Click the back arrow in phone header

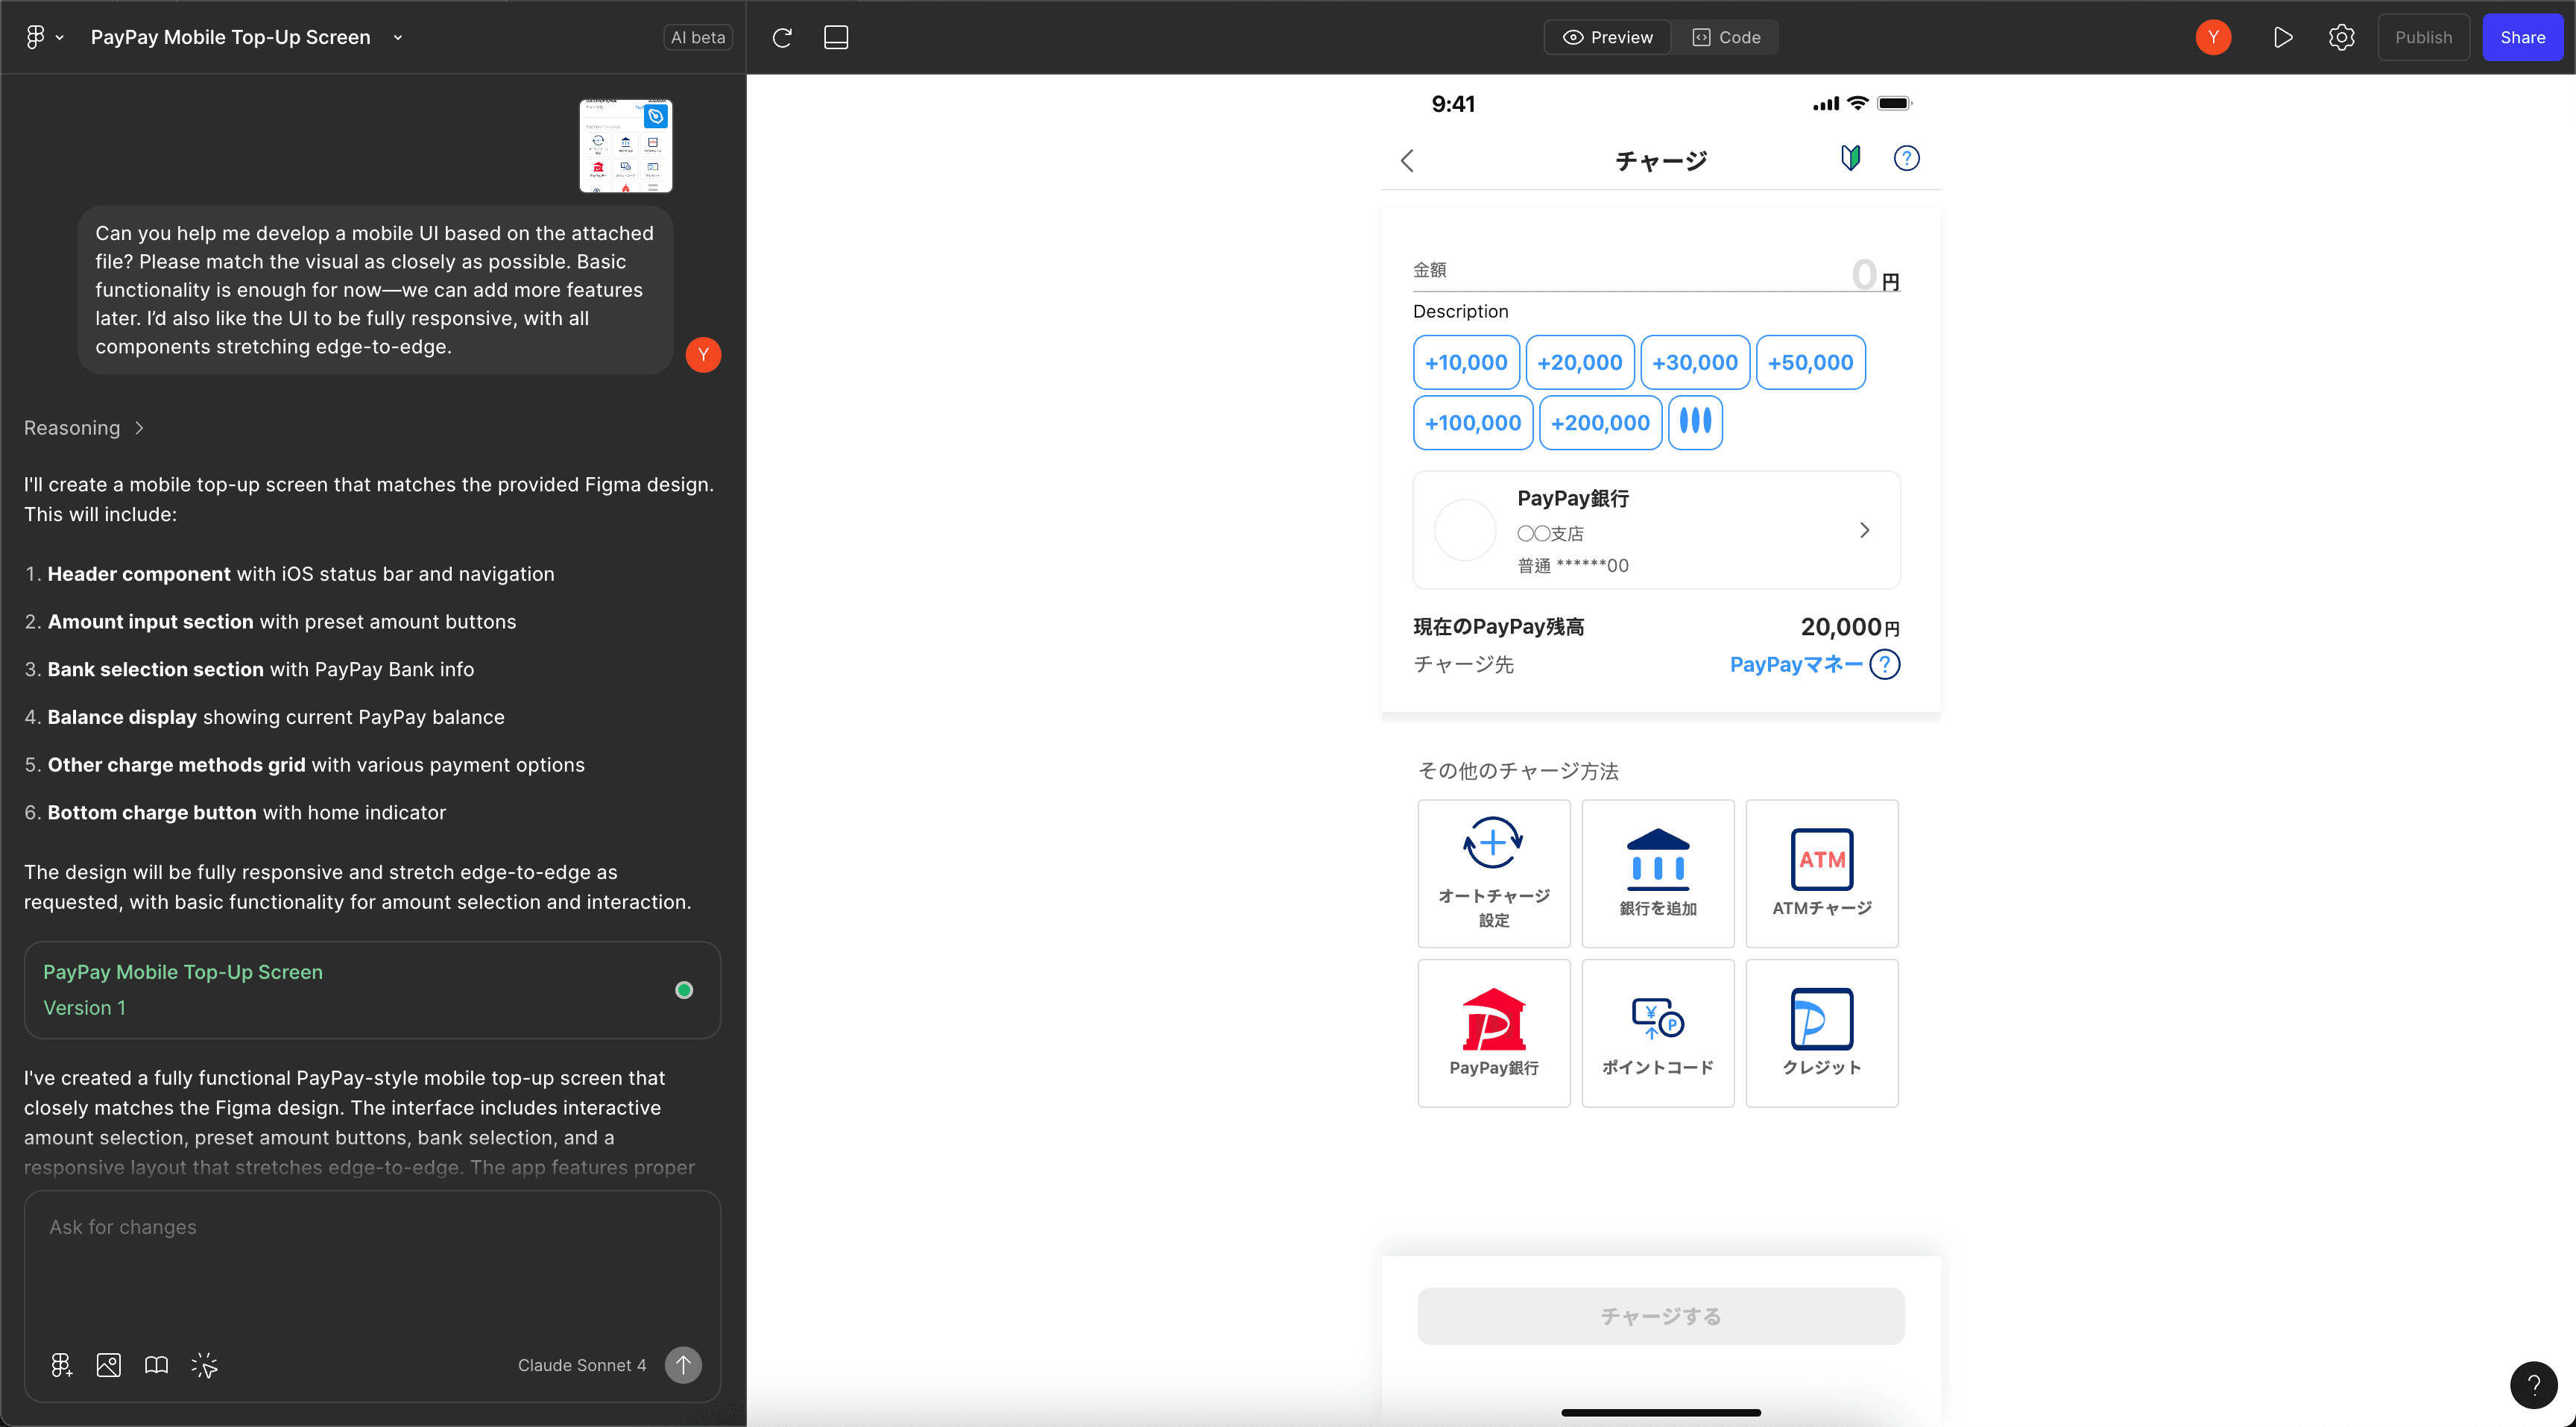click(1407, 160)
